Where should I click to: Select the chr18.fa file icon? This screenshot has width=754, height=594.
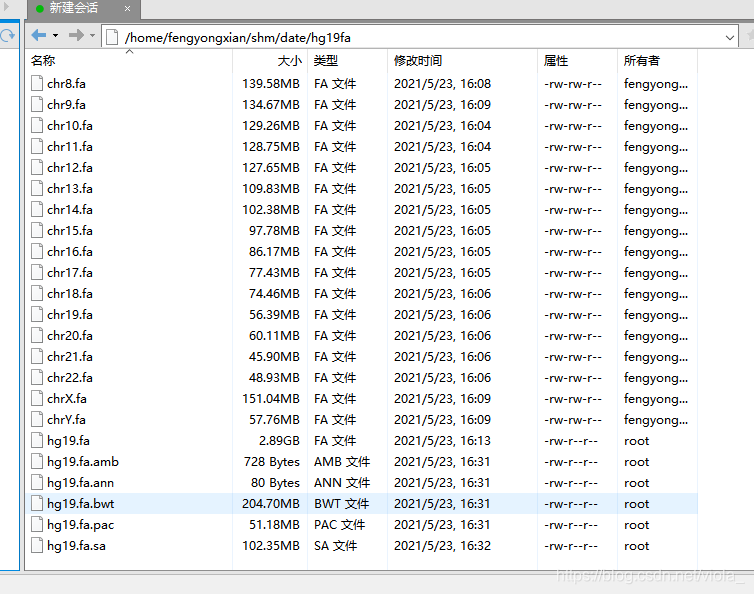(x=37, y=293)
